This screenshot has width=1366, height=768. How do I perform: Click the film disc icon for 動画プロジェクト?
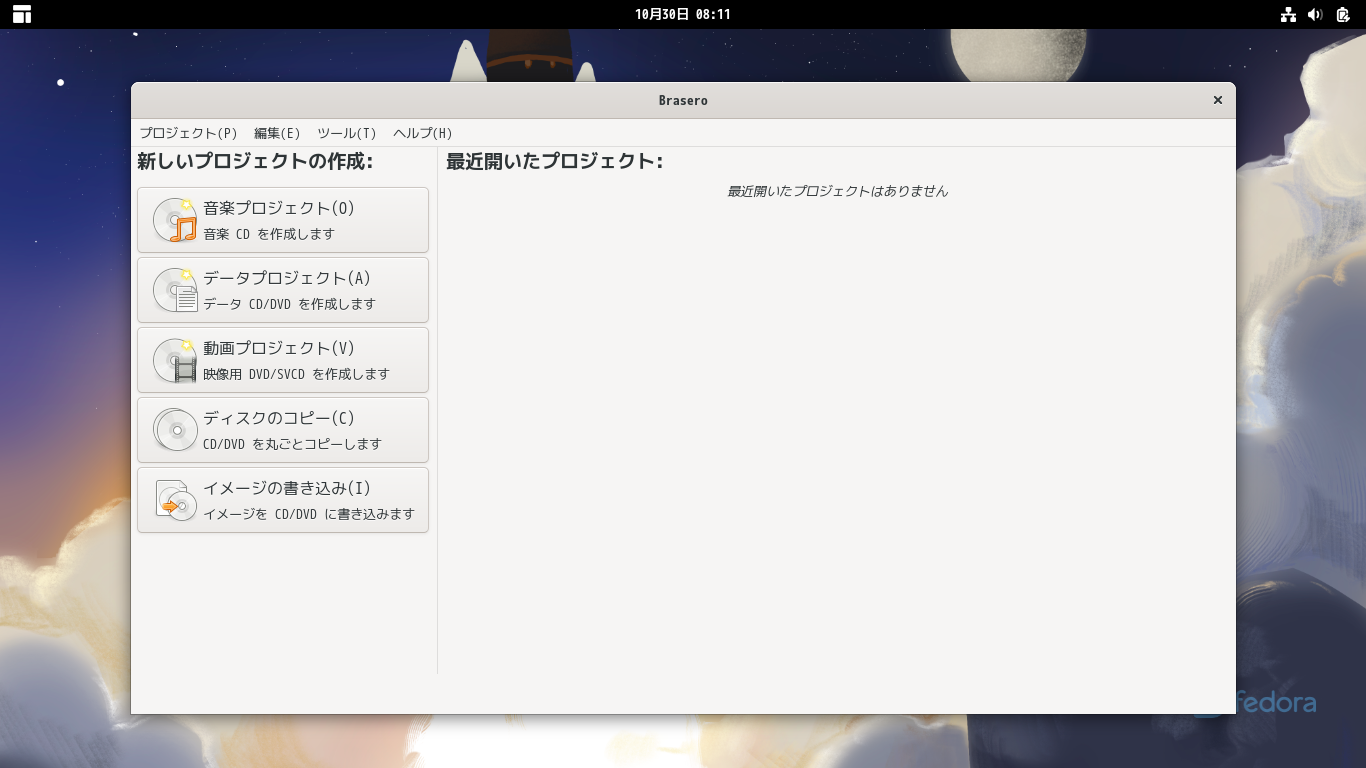click(x=175, y=360)
